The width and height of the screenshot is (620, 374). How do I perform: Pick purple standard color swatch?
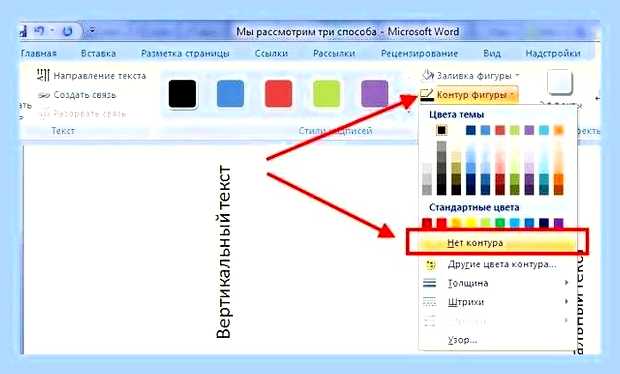tap(558, 223)
